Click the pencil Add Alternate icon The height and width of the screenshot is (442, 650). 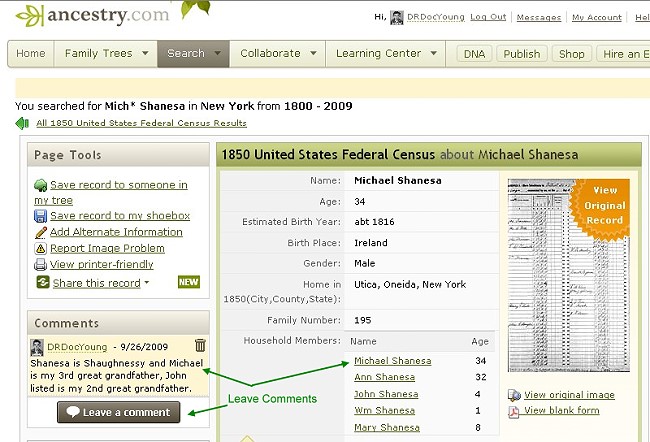pyautogui.click(x=41, y=232)
